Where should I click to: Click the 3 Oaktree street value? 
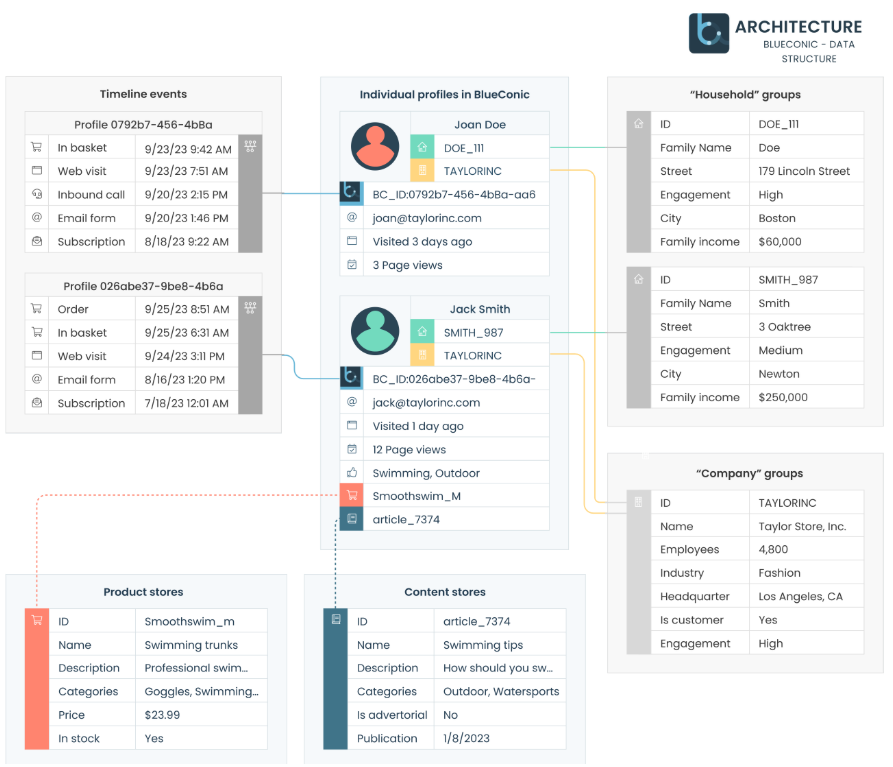click(784, 327)
